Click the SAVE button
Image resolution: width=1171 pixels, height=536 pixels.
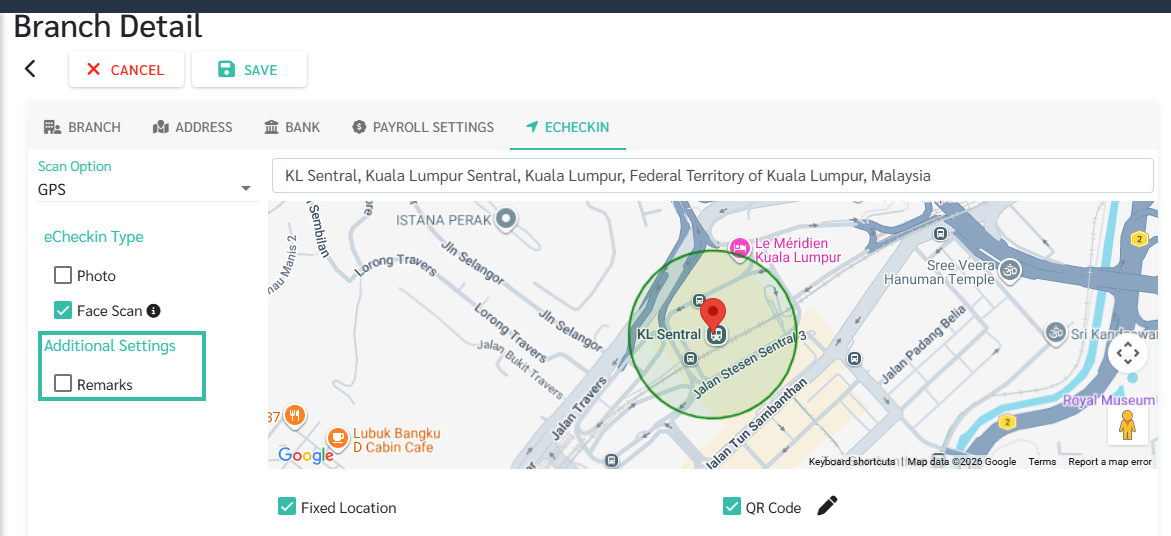click(249, 69)
